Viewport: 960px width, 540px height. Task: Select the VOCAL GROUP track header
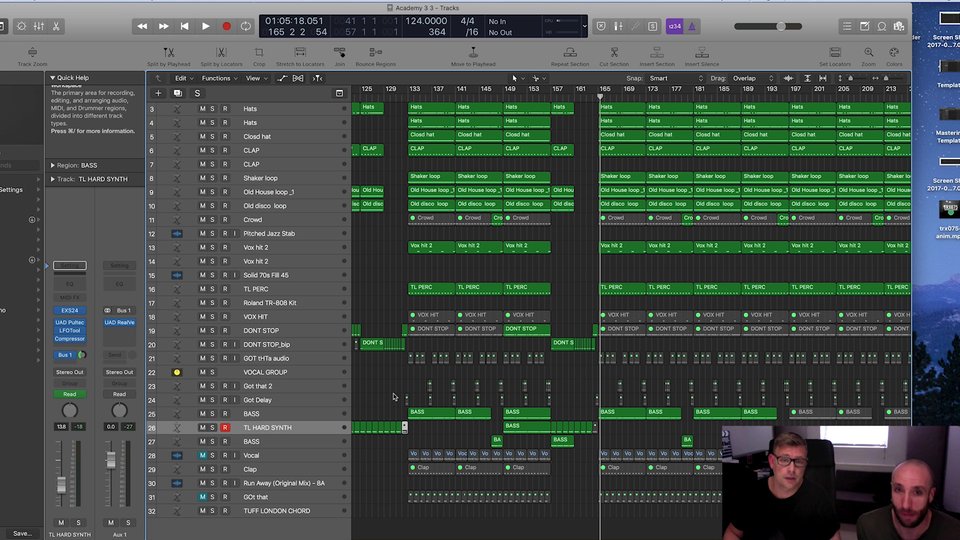click(x=249, y=372)
